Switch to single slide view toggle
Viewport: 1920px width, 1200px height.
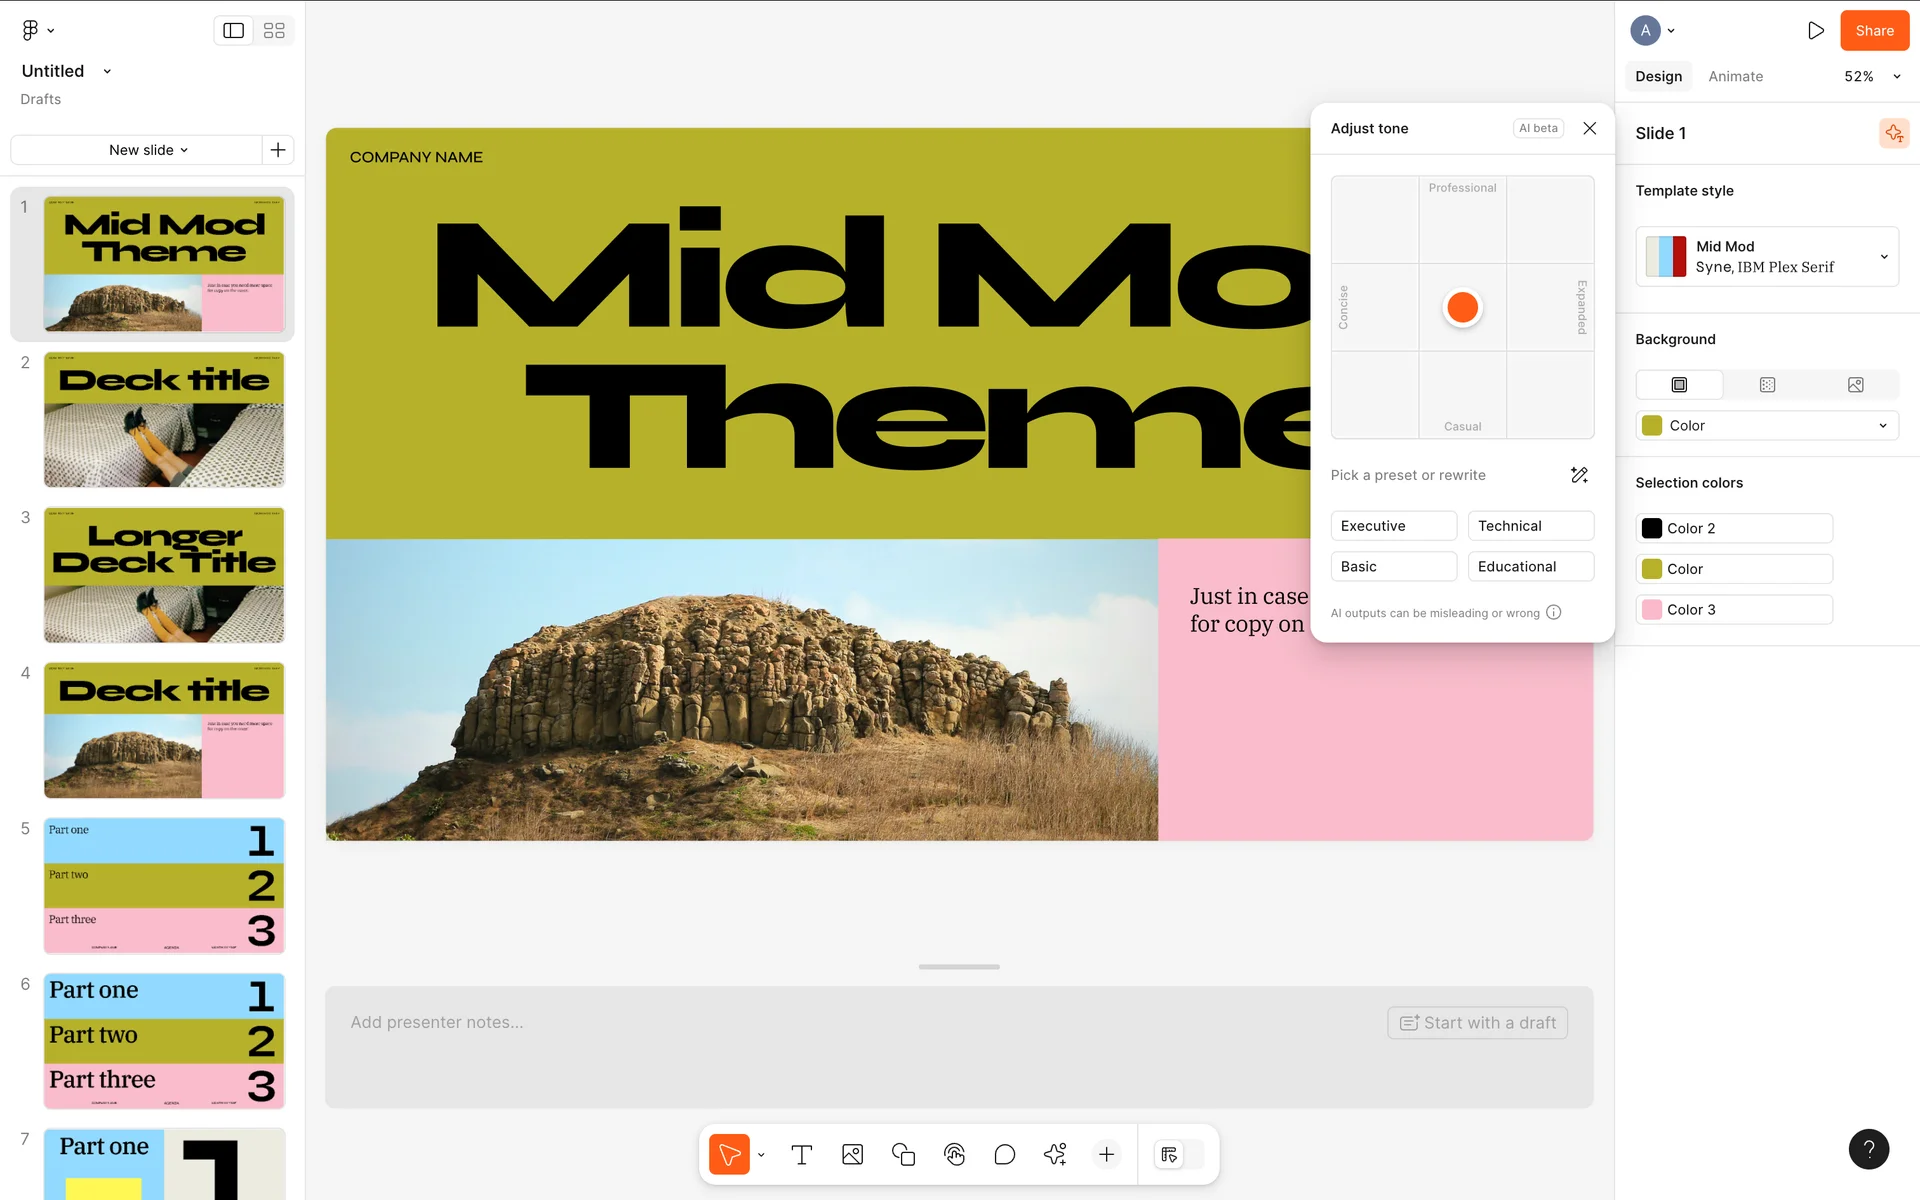pyautogui.click(x=233, y=31)
